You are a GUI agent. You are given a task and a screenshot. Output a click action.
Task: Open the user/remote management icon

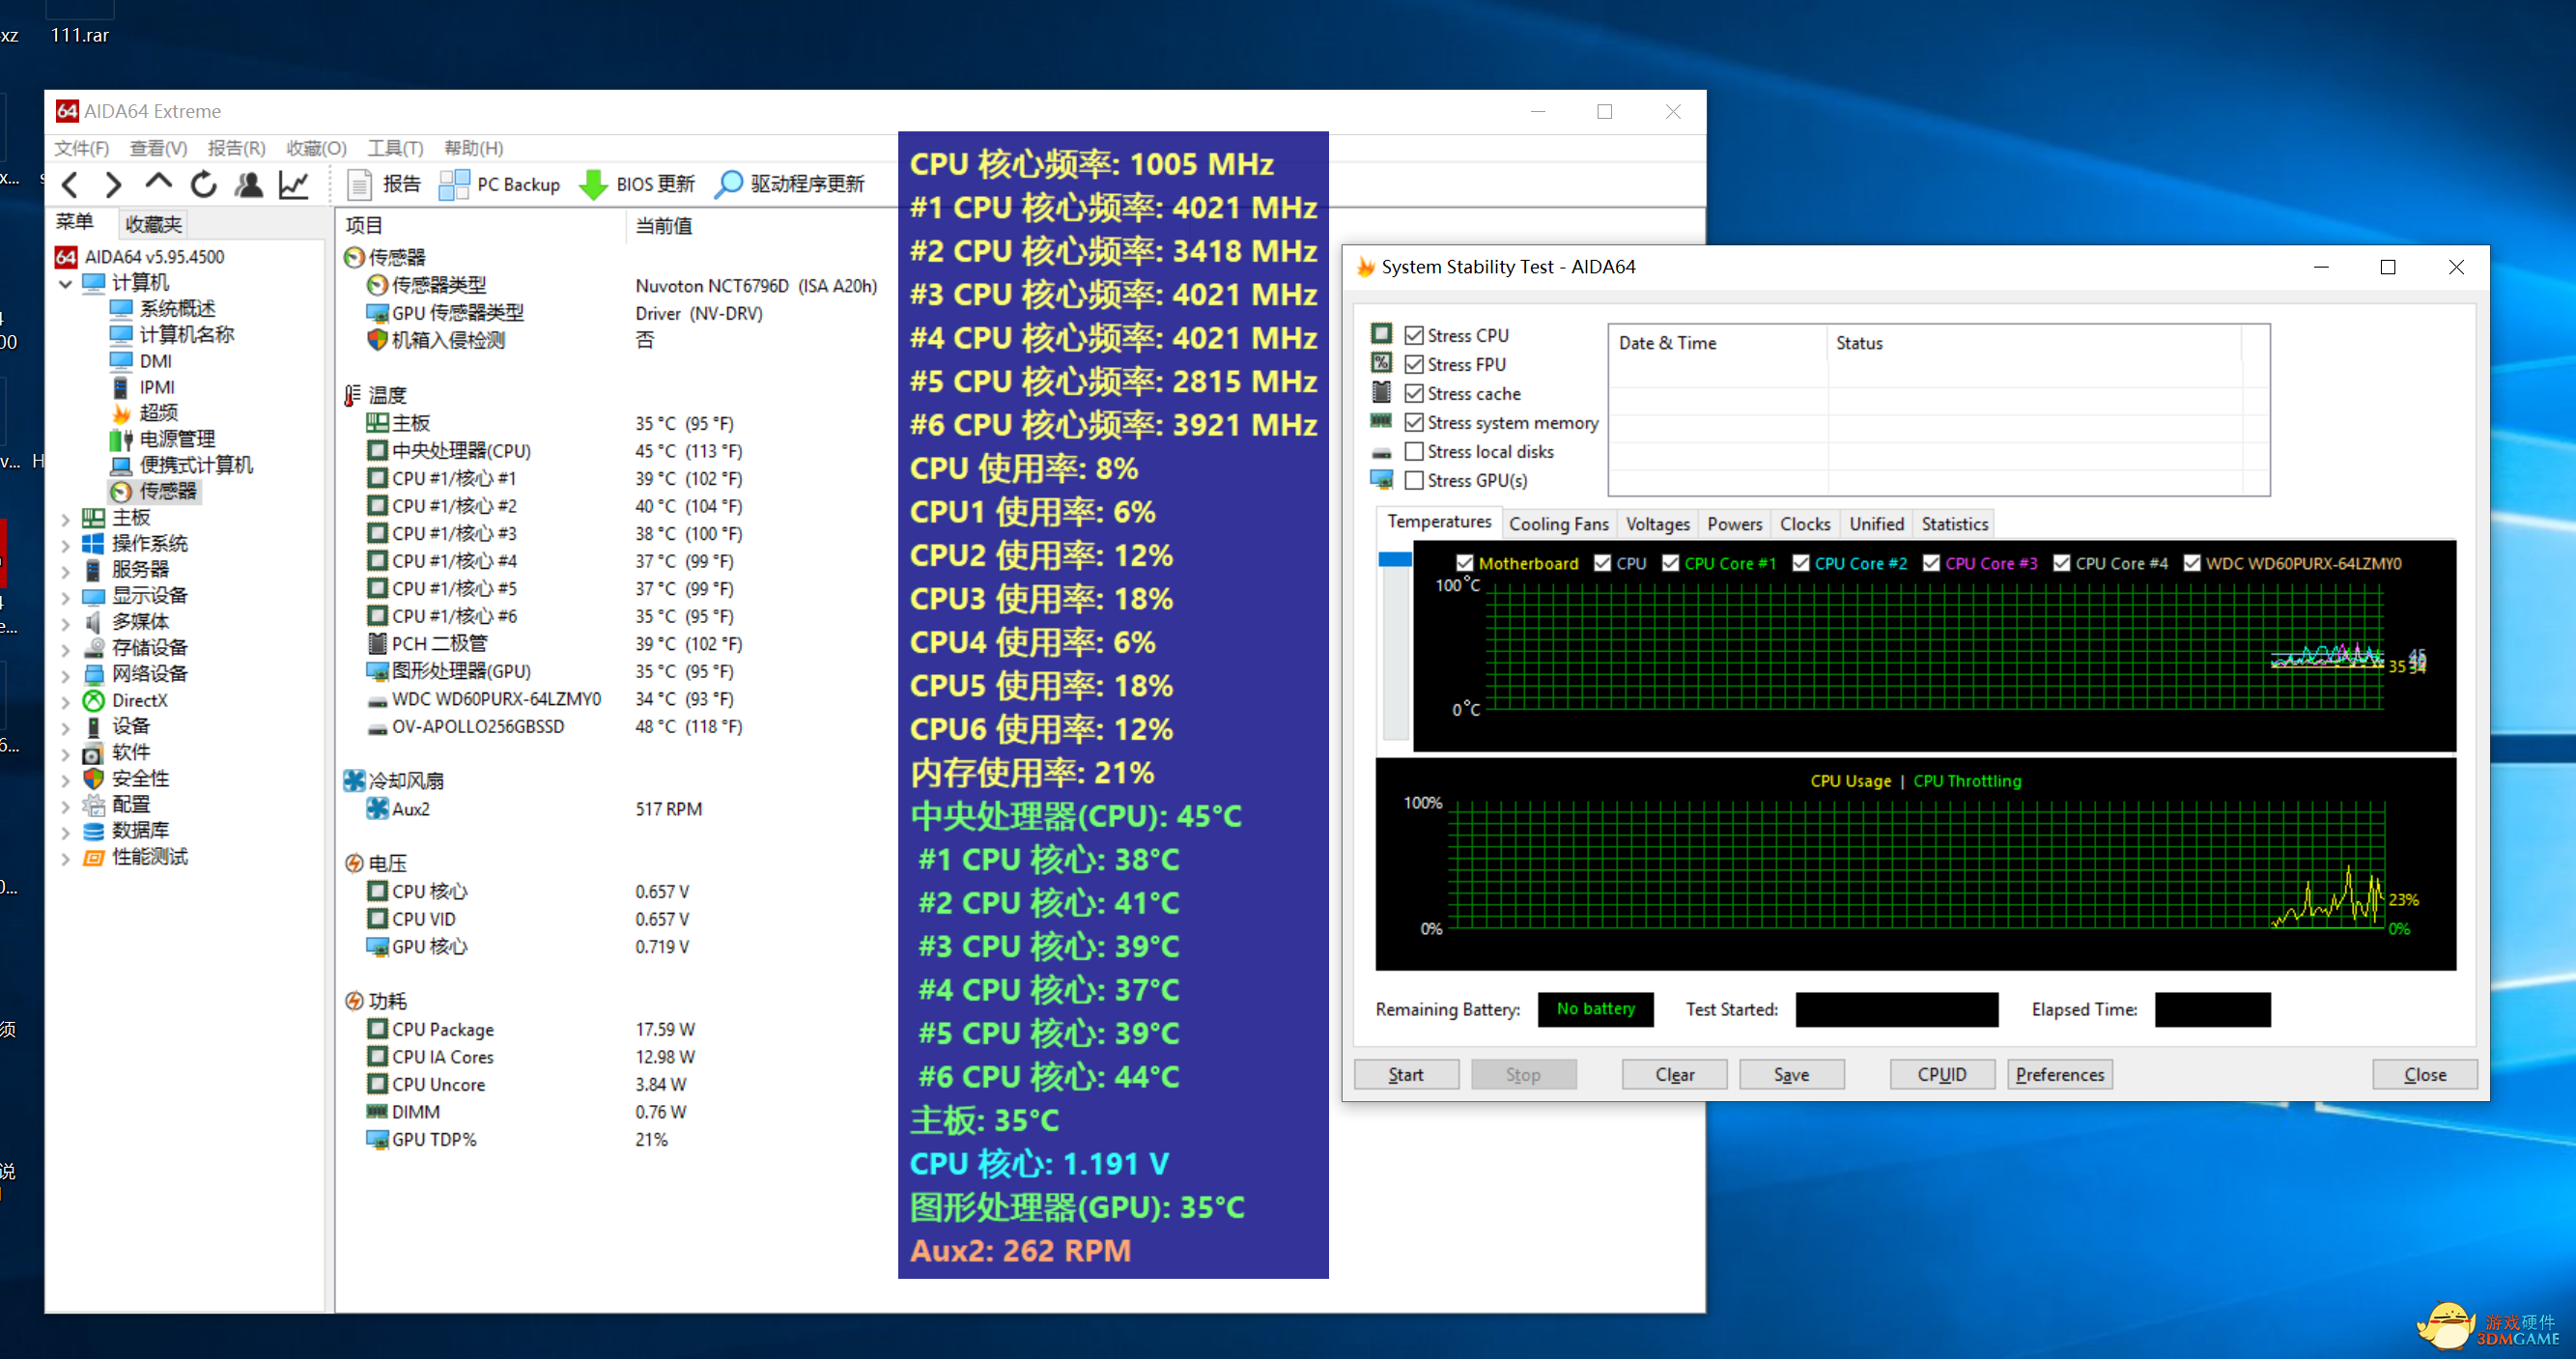click(x=249, y=184)
